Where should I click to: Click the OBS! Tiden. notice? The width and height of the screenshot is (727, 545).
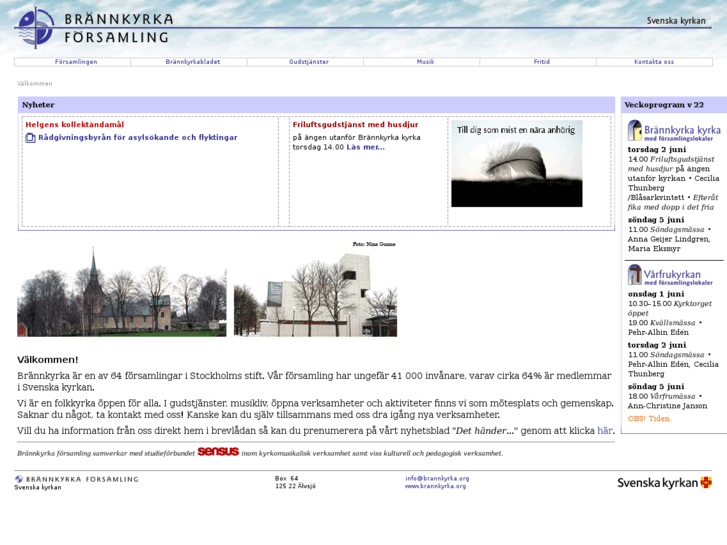649,418
